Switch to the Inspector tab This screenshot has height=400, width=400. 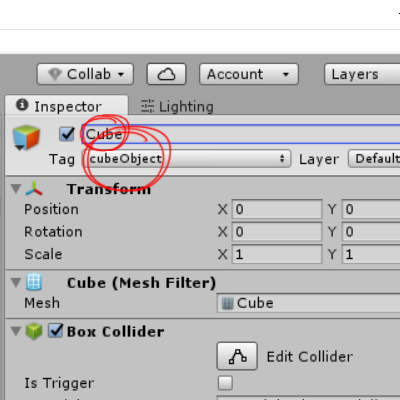pos(66,106)
